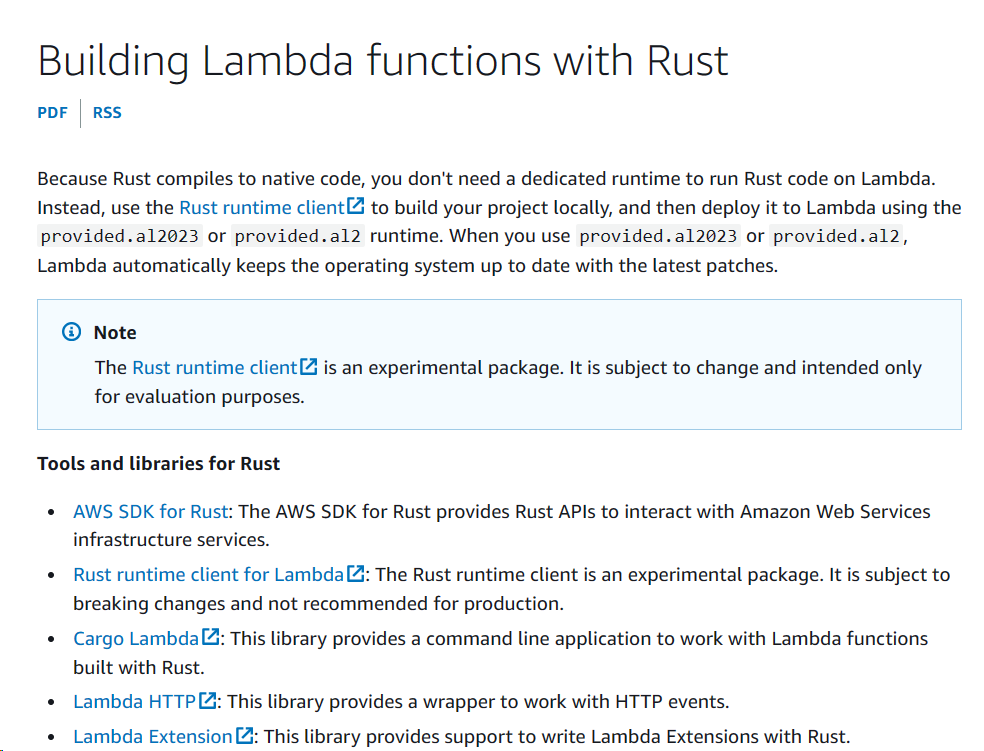Open the Cargo Lambda link
The width and height of the screenshot is (984, 751).
[136, 639]
